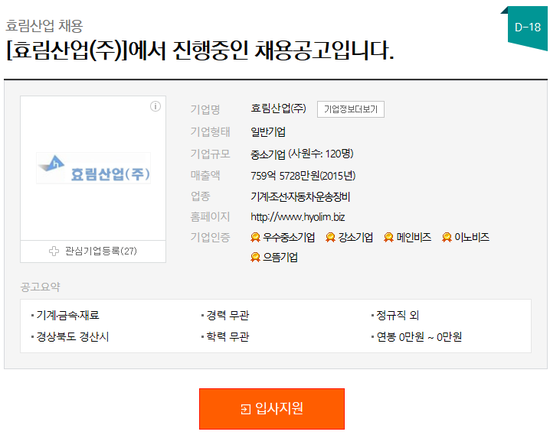Add company via 관심기업등록(27)

pyautogui.click(x=93, y=251)
